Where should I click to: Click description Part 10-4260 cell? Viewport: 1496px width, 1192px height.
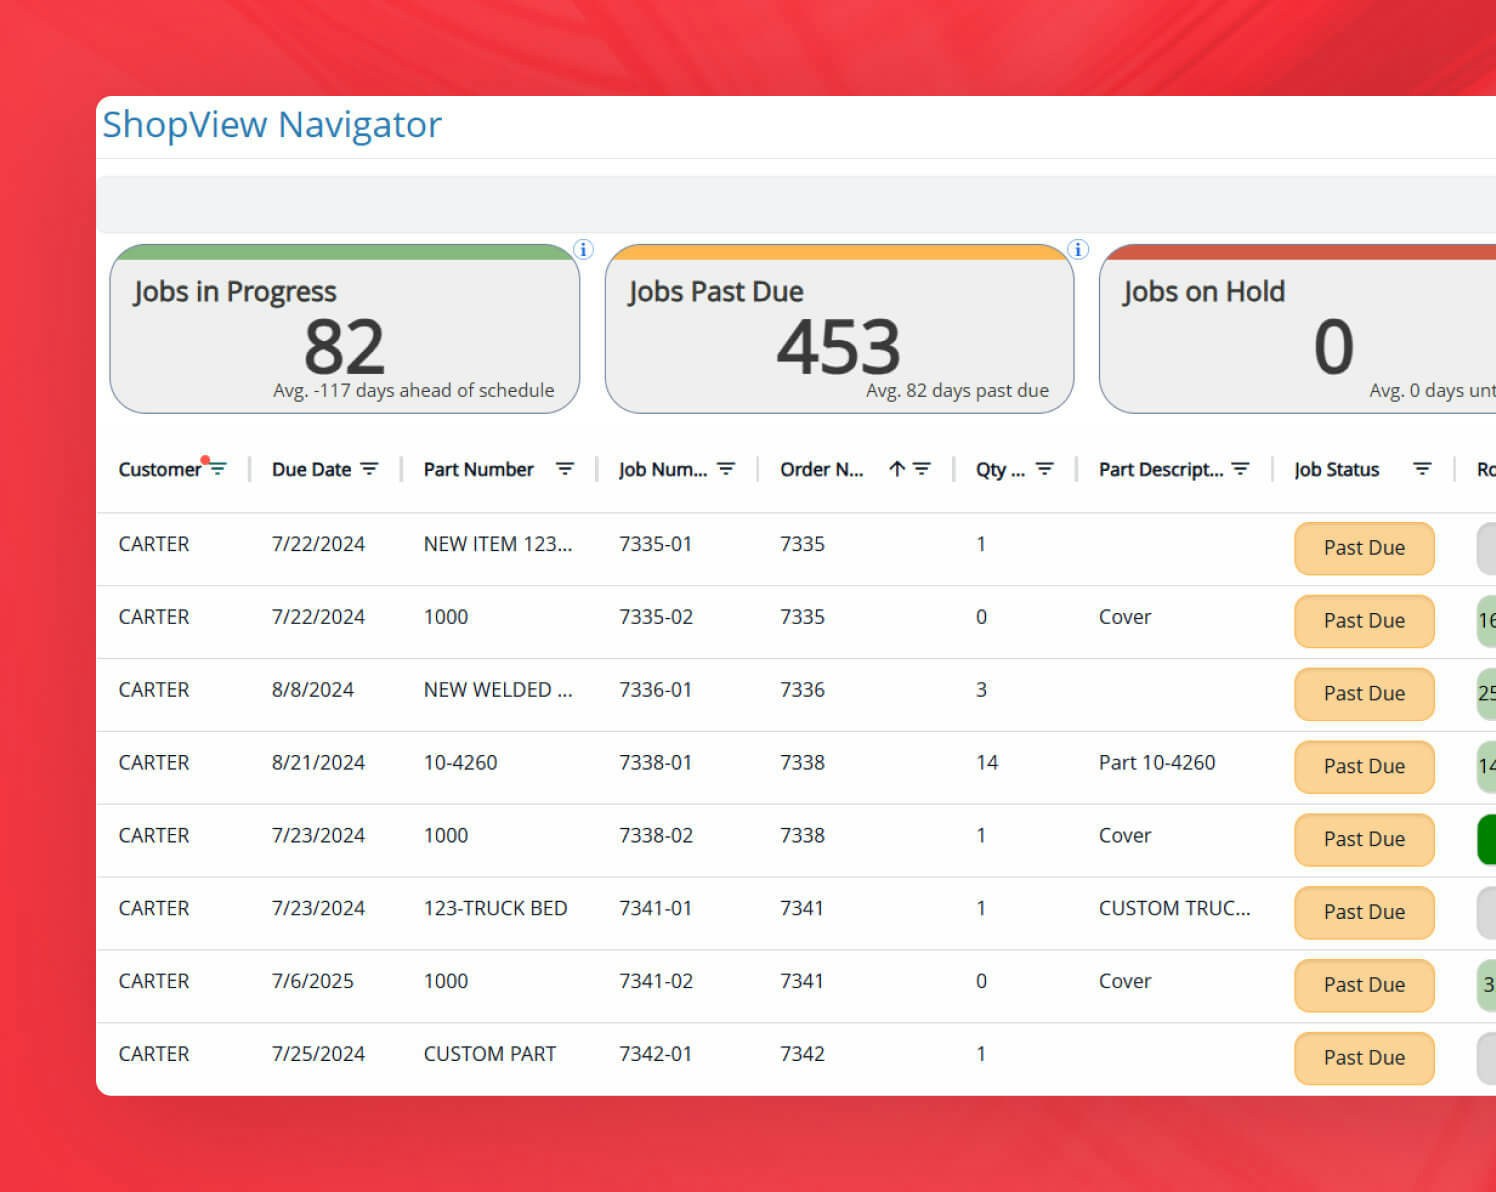pos(1157,763)
